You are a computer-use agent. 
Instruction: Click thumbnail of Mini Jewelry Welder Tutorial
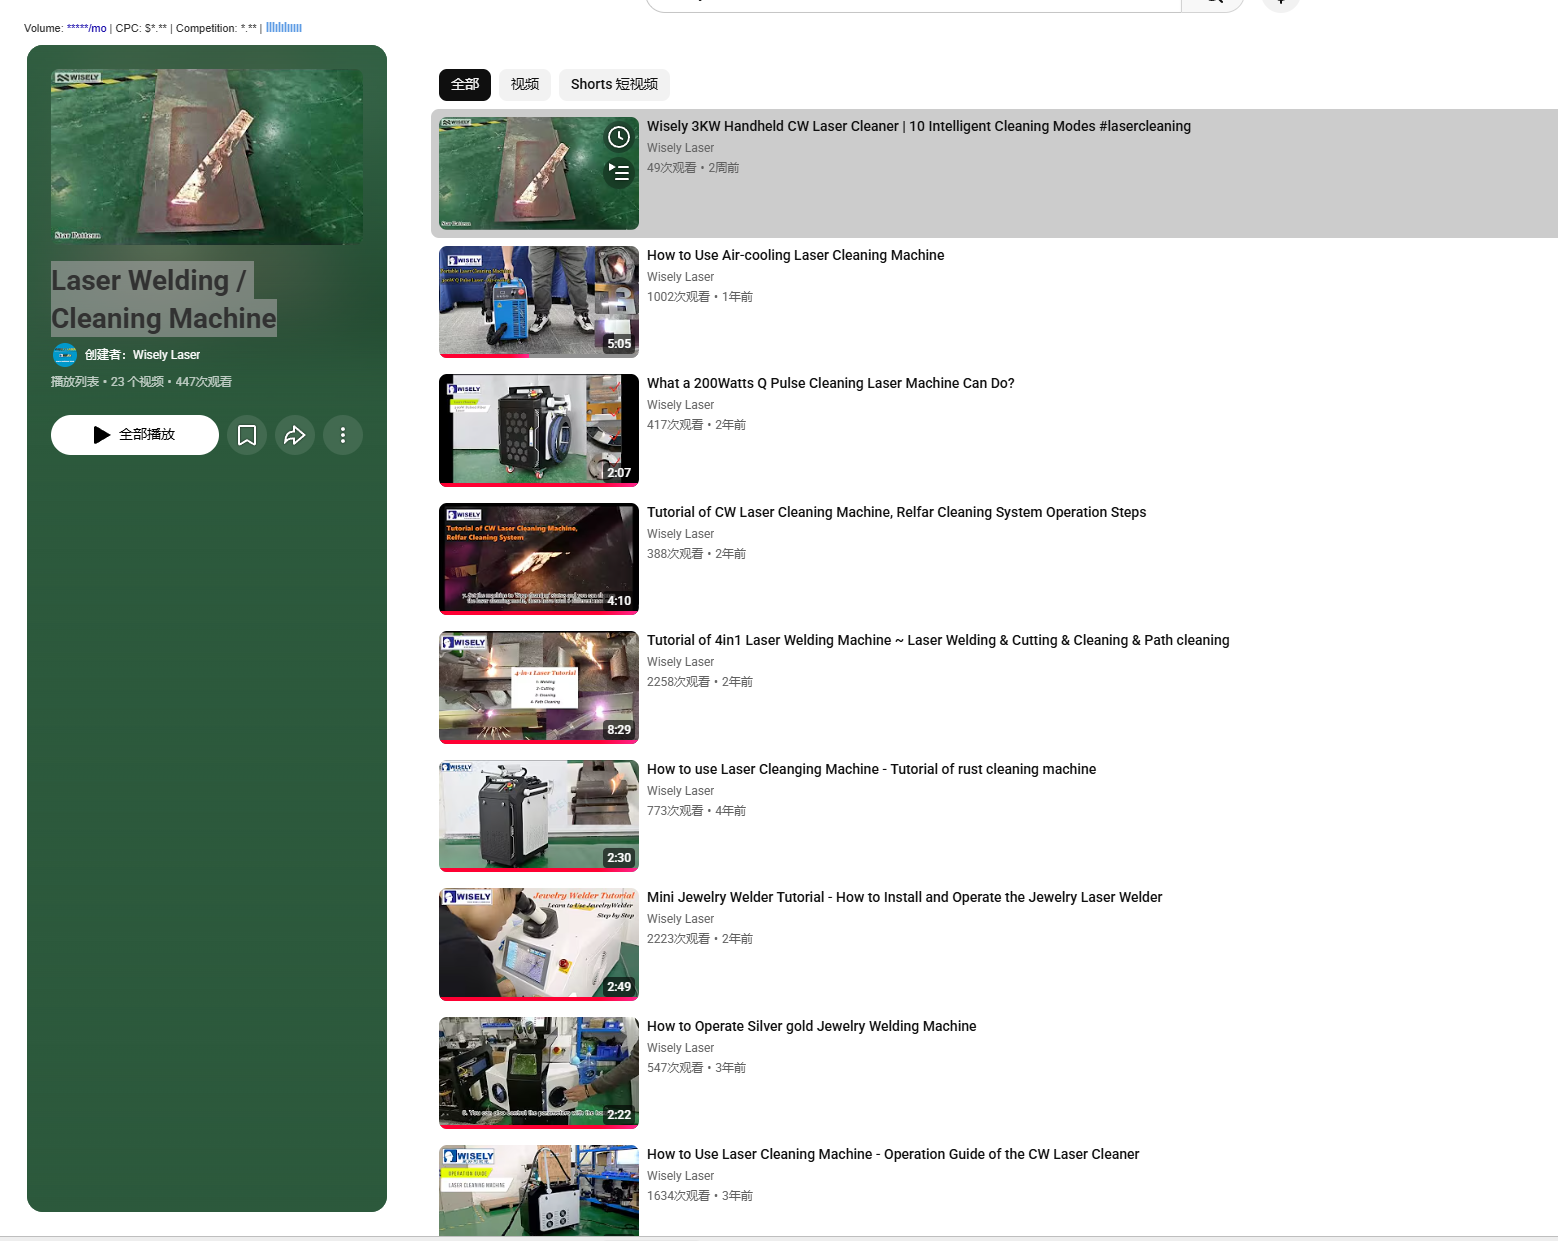pyautogui.click(x=539, y=944)
